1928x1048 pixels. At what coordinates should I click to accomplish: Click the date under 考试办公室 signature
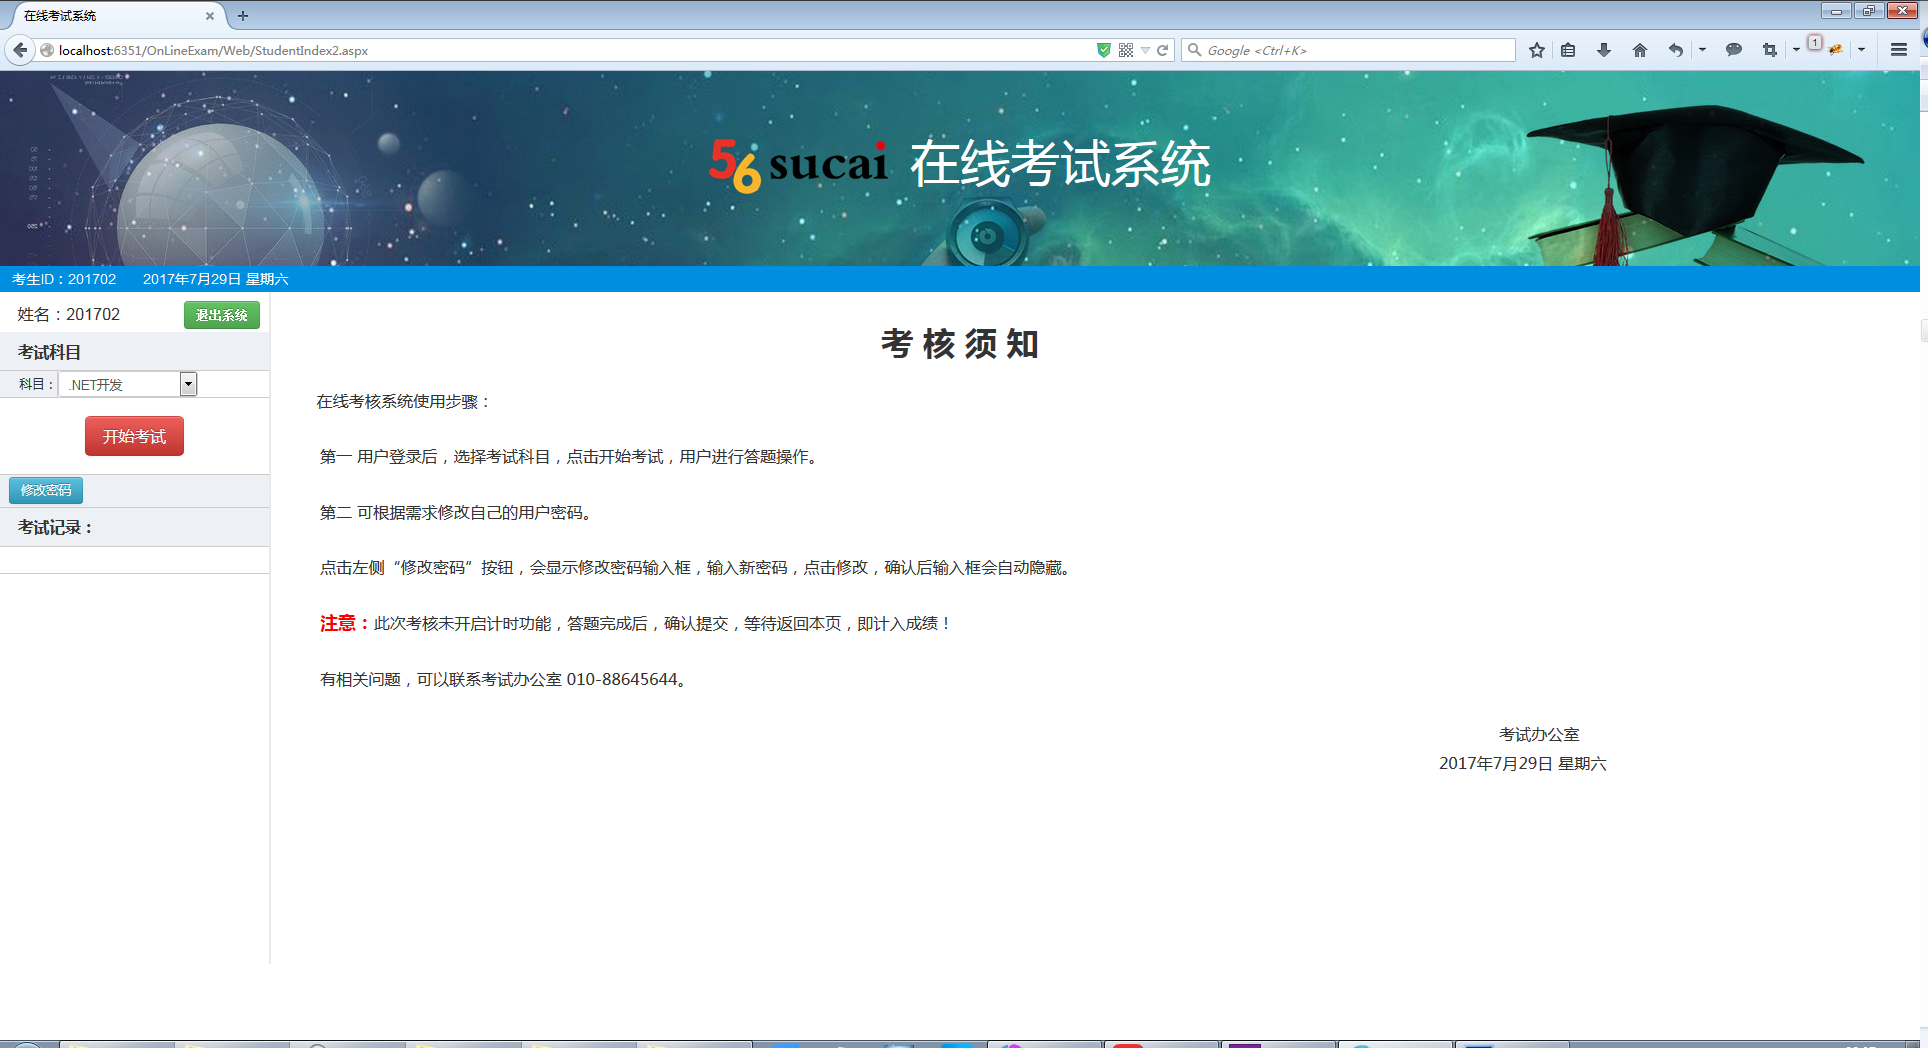pos(1522,763)
